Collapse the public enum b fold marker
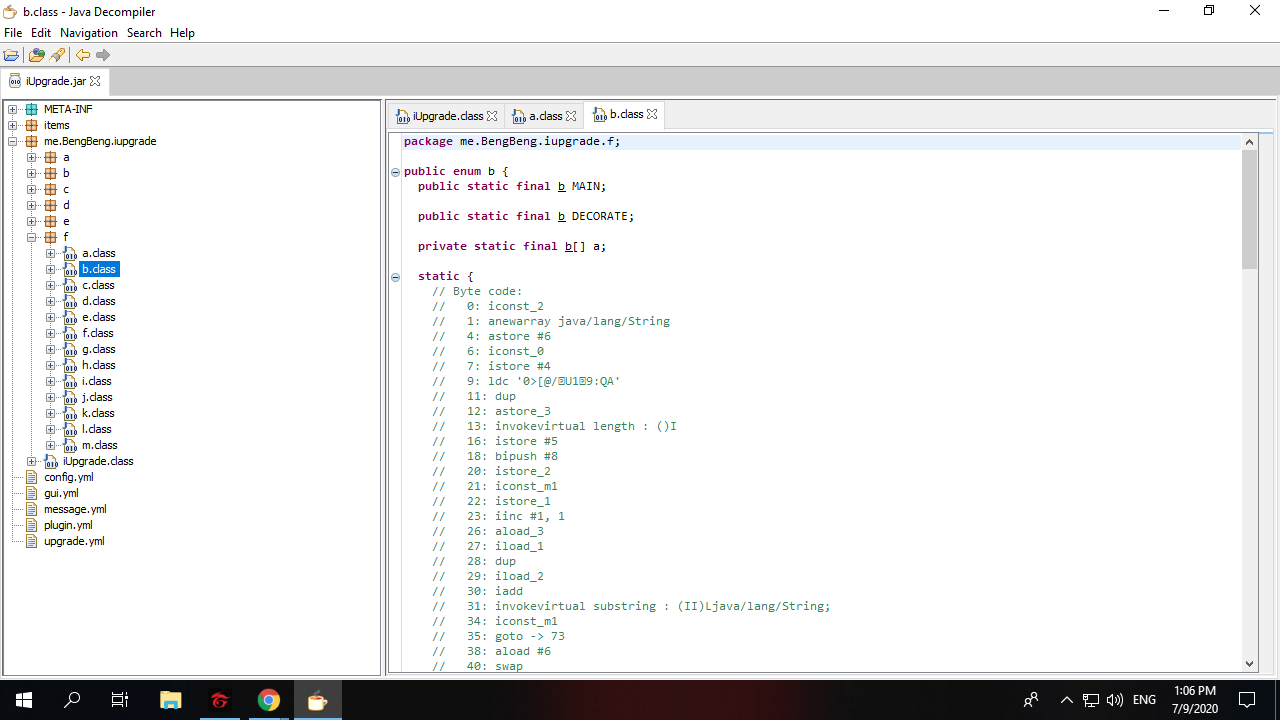Screen dimensions: 1280x720 point(396,172)
